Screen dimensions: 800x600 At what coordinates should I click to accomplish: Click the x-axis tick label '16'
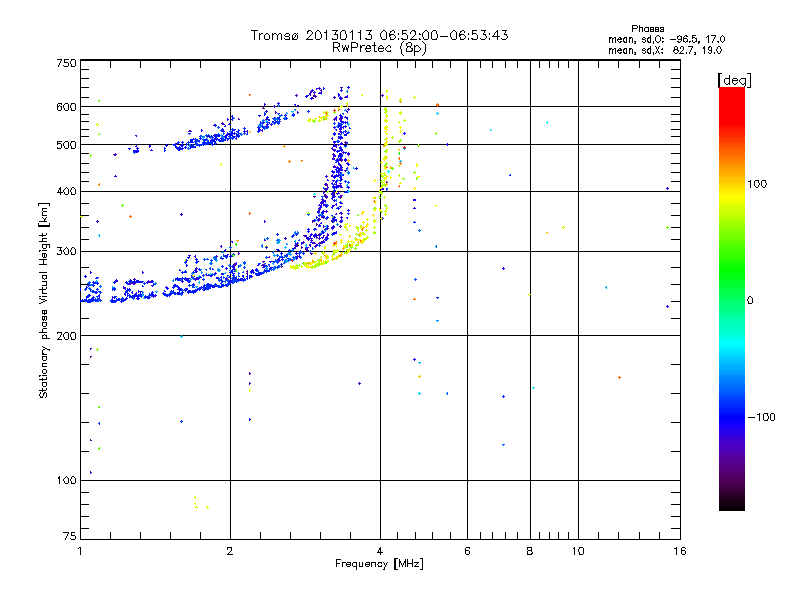tap(680, 551)
